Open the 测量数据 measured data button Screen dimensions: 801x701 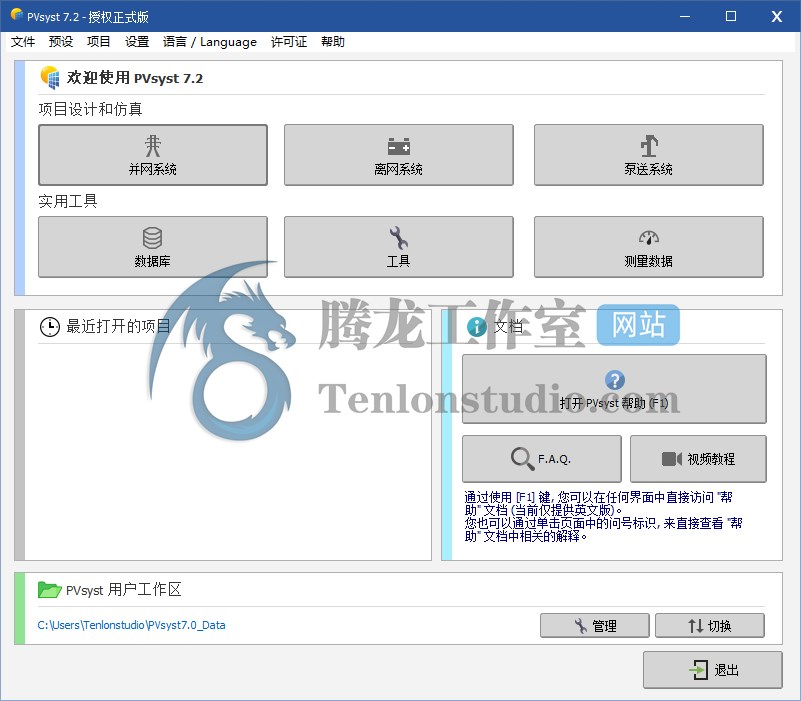[649, 247]
